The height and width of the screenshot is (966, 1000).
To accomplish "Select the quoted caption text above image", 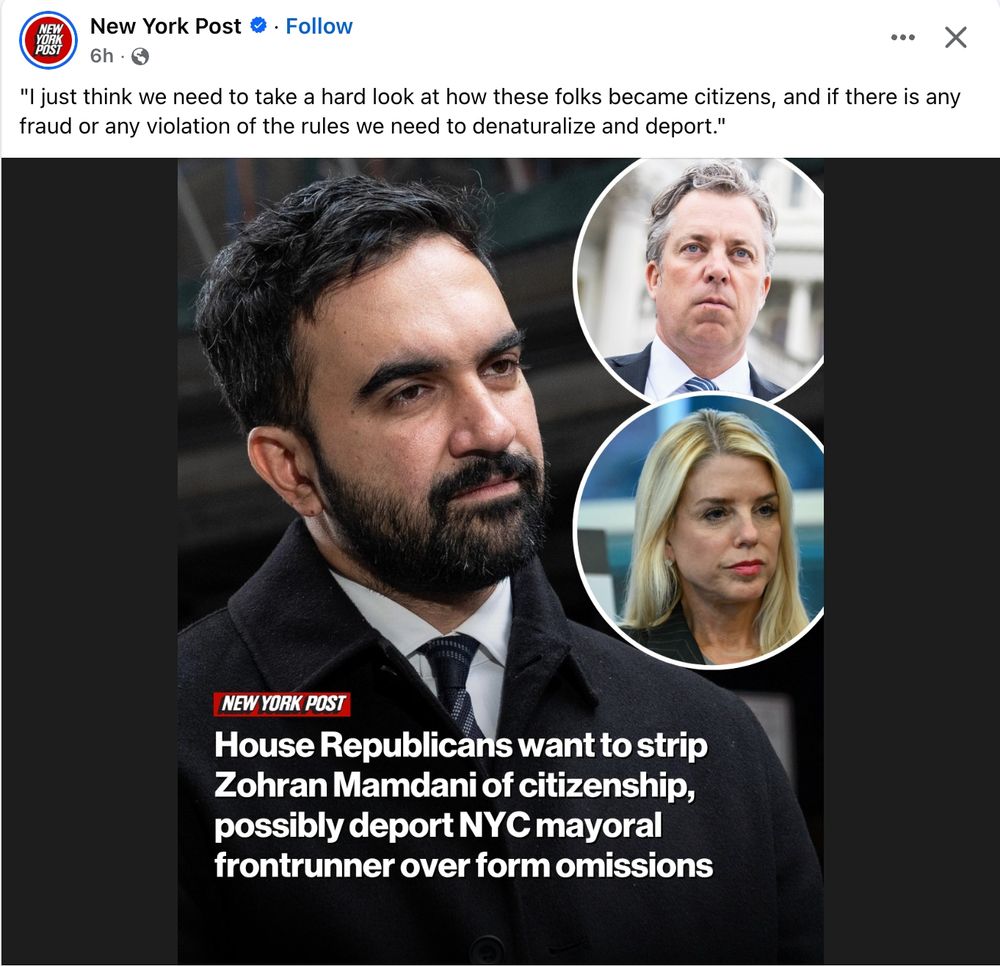I will pos(490,112).
